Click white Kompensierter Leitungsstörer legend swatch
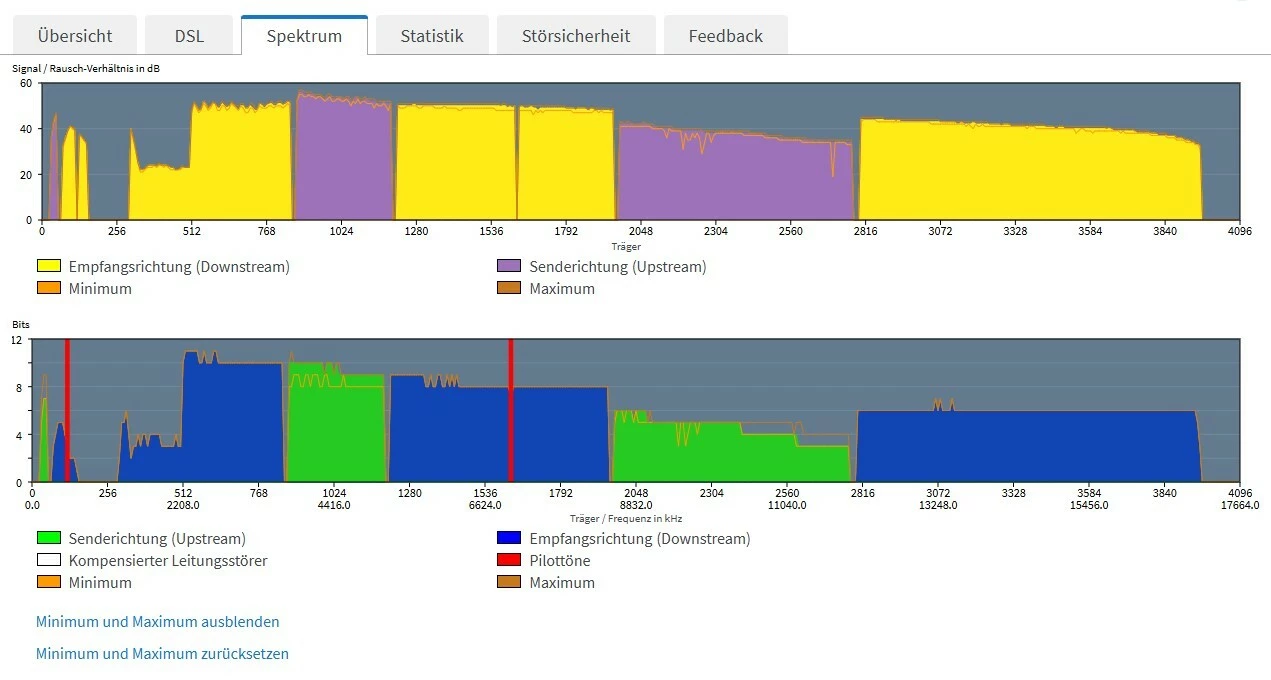The width and height of the screenshot is (1271, 680). point(48,561)
